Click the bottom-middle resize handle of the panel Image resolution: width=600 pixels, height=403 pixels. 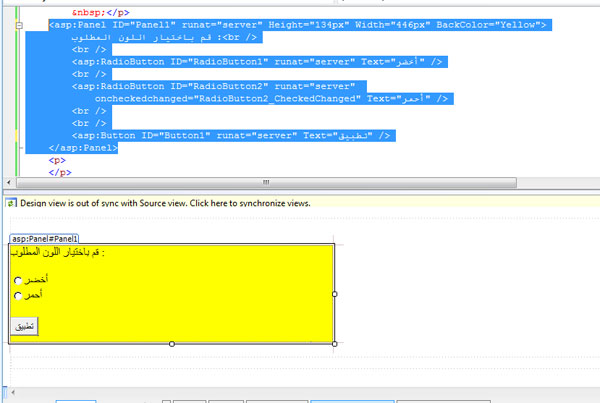click(x=172, y=344)
